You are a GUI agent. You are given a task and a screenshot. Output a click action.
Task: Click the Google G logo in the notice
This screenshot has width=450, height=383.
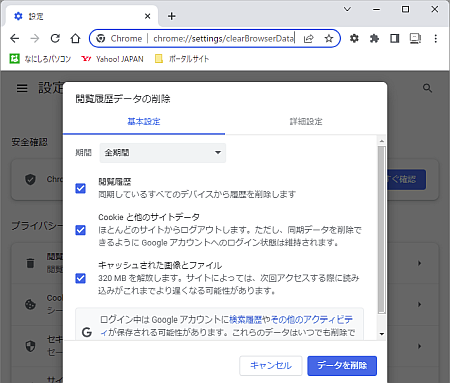click(87, 332)
